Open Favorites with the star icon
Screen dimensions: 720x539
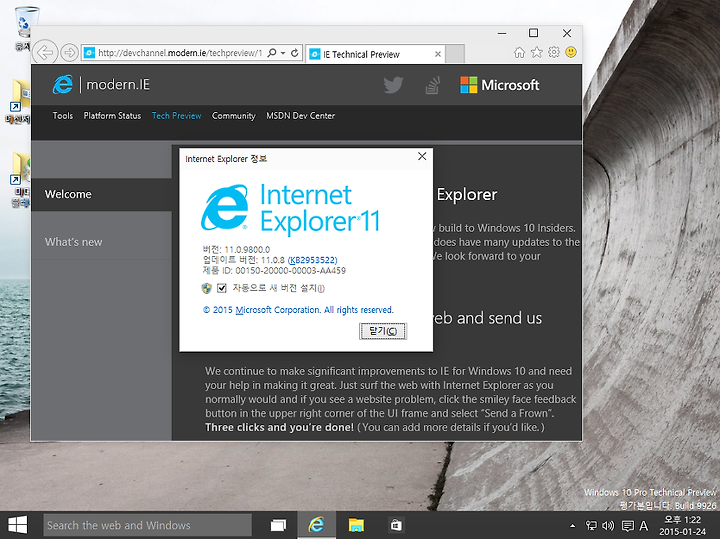pos(536,52)
